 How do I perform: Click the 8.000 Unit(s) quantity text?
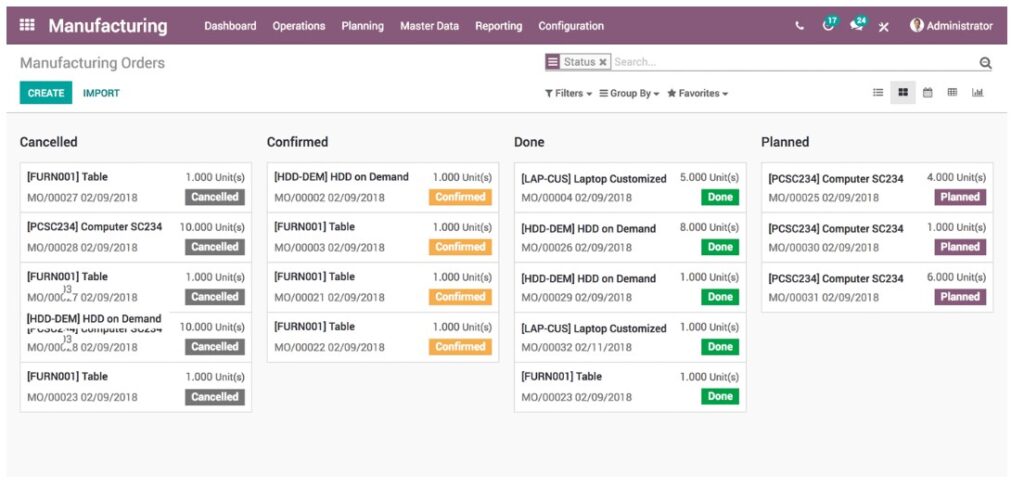tap(709, 227)
